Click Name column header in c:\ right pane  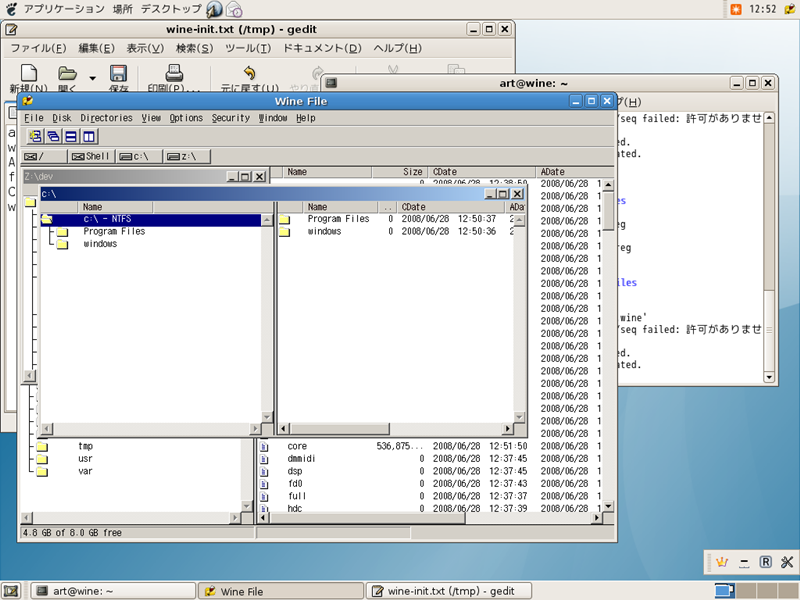point(341,207)
